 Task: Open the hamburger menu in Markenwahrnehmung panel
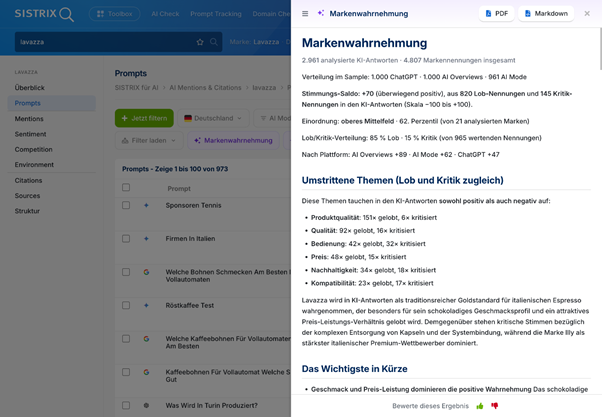pyautogui.click(x=305, y=13)
